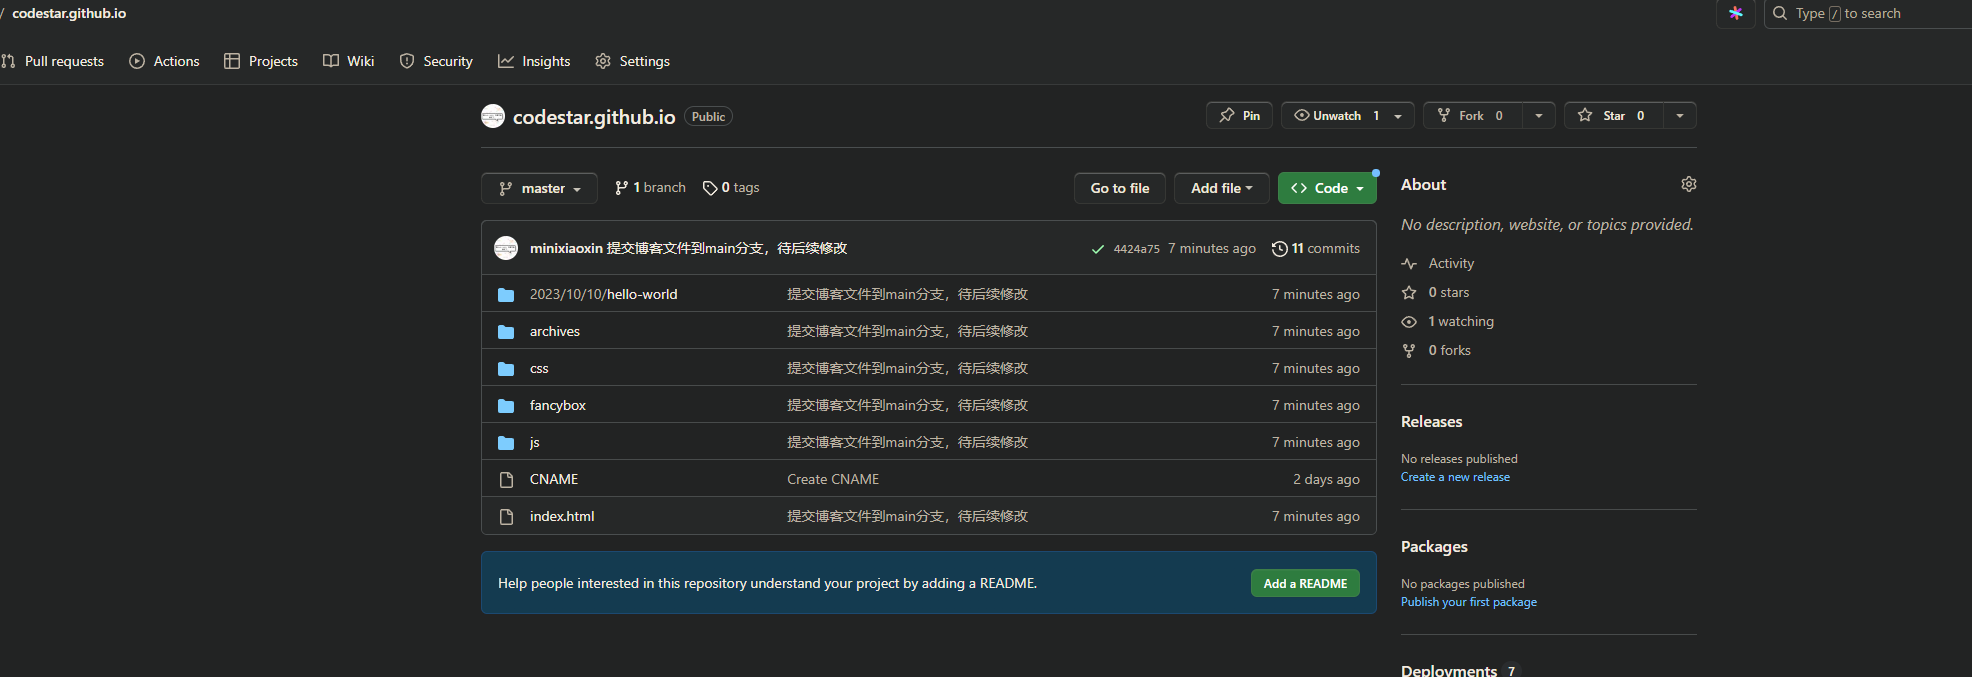Open the Actions tab
Image resolution: width=1972 pixels, height=677 pixels.
pyautogui.click(x=165, y=61)
